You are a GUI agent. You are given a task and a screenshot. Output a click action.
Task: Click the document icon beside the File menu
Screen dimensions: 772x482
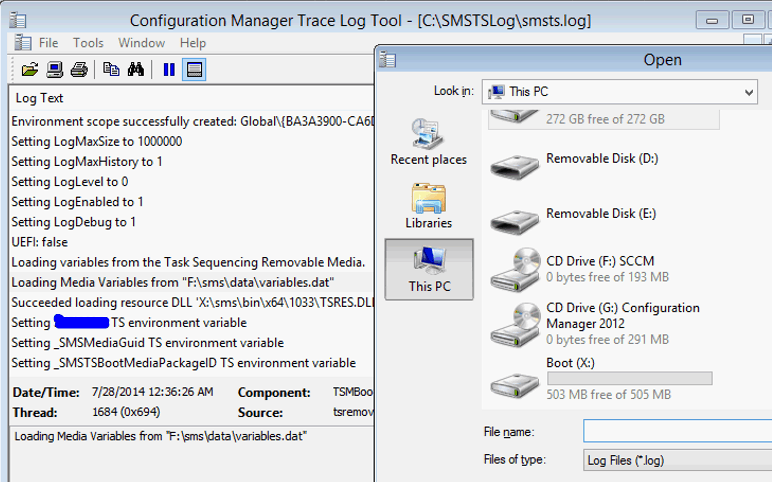(23, 43)
